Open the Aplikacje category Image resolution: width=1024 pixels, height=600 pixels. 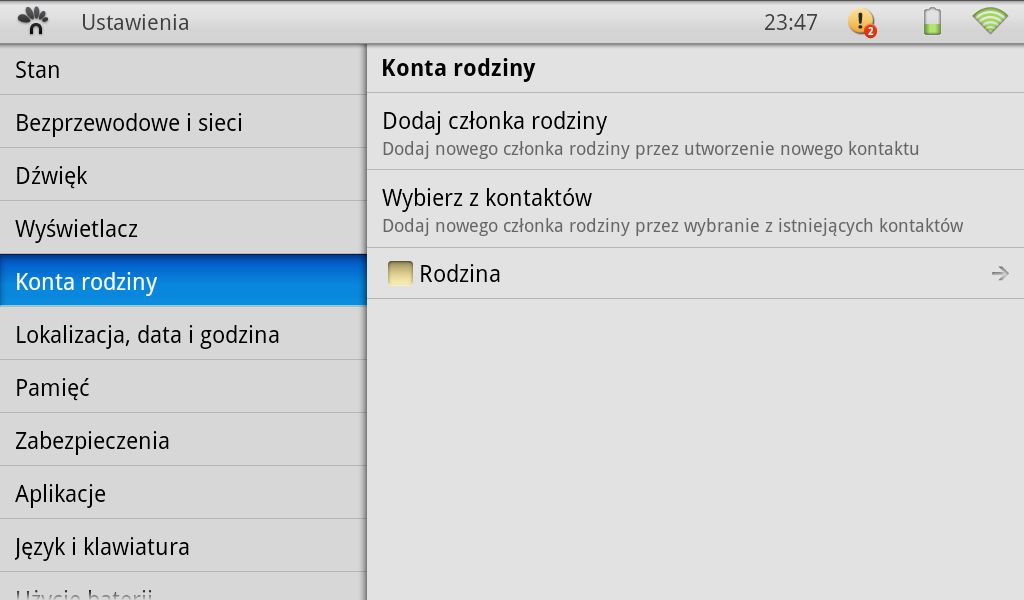click(183, 494)
